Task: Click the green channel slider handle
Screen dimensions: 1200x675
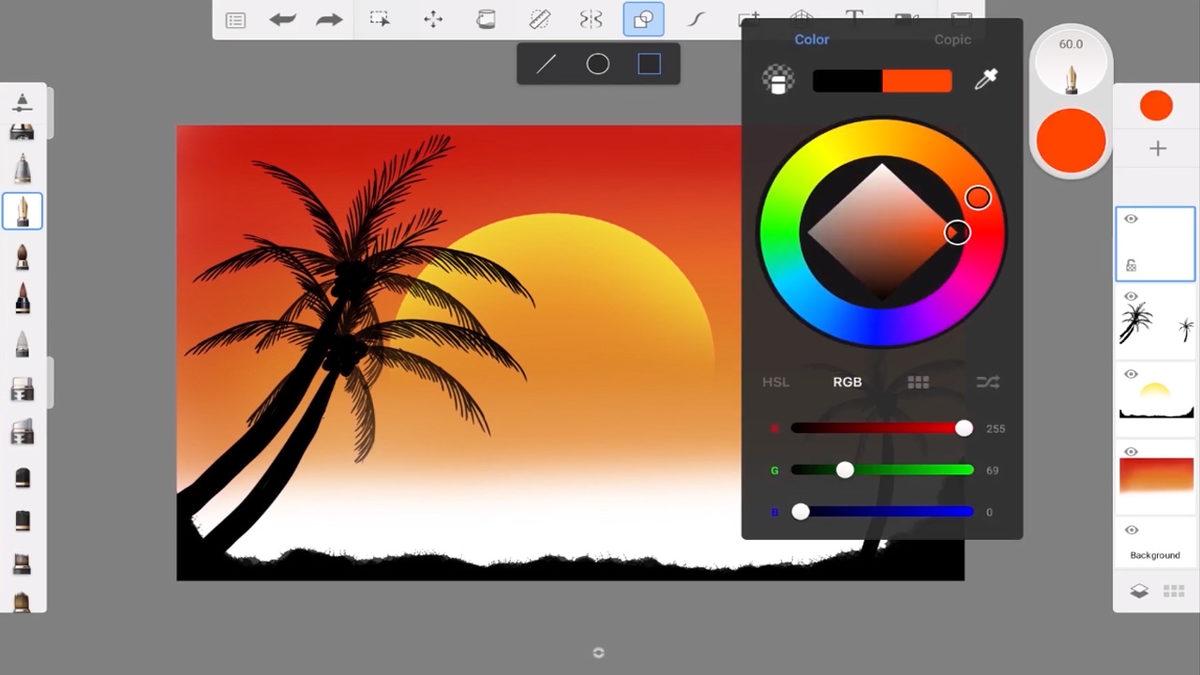Action: click(x=845, y=470)
